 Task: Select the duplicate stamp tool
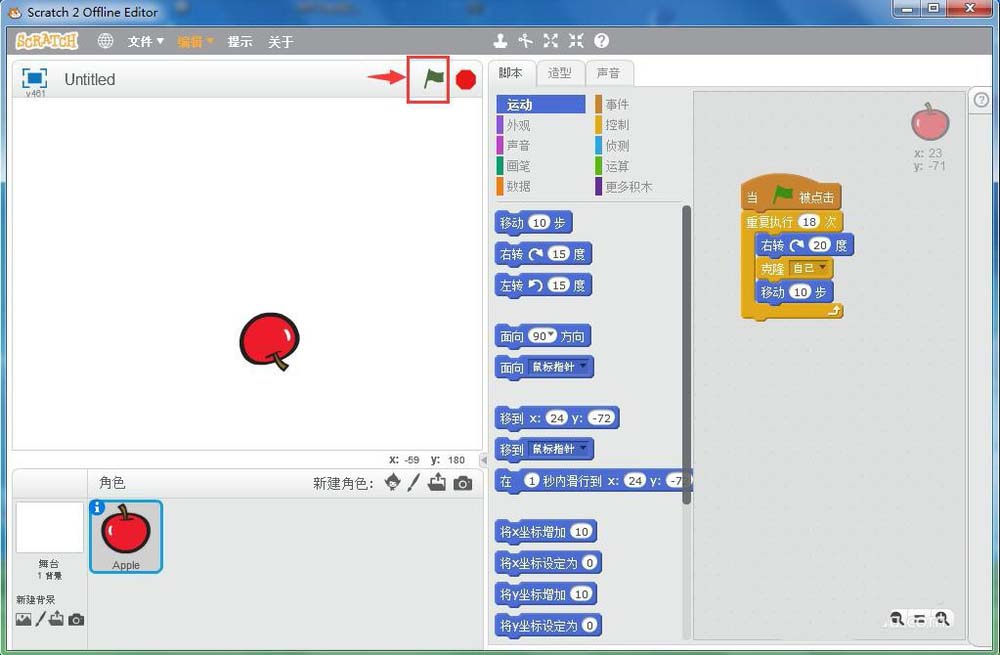(500, 41)
